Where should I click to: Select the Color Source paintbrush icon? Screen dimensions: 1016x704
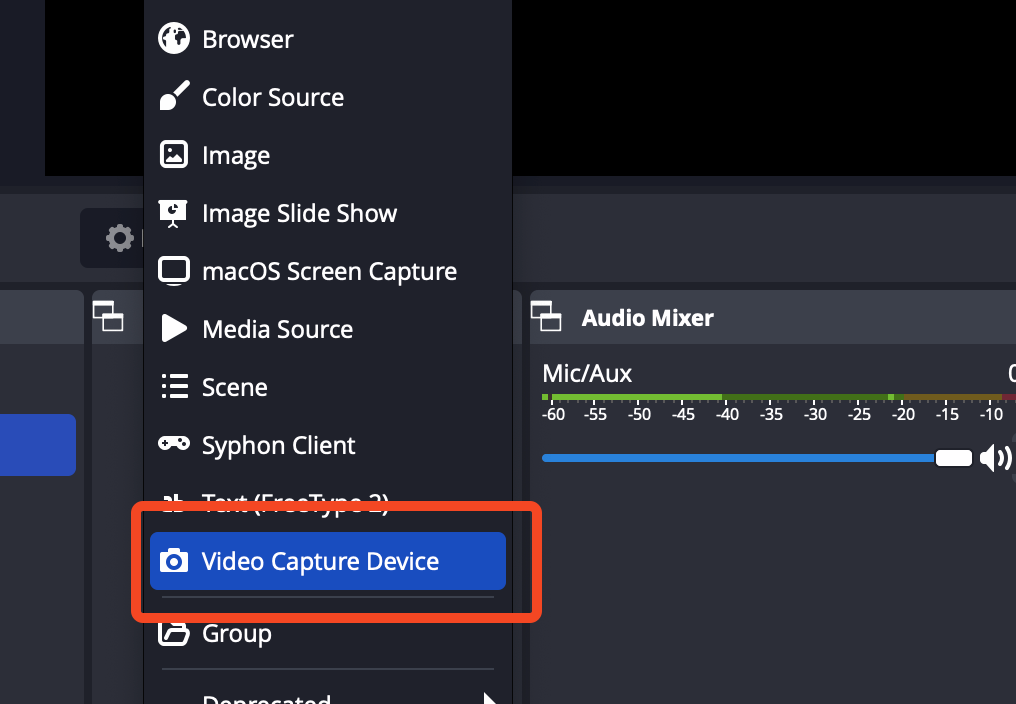(x=174, y=97)
